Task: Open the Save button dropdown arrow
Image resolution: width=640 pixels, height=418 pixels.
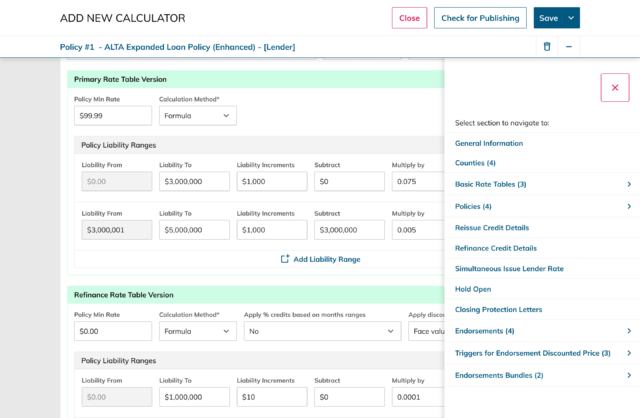Action: [571, 18]
